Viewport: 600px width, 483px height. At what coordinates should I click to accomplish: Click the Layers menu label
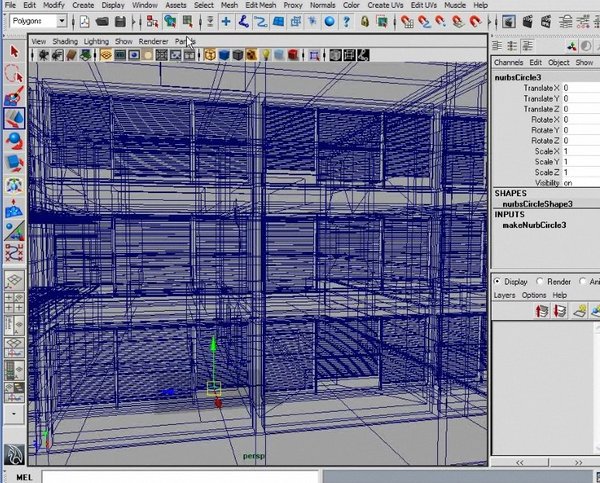(504, 295)
